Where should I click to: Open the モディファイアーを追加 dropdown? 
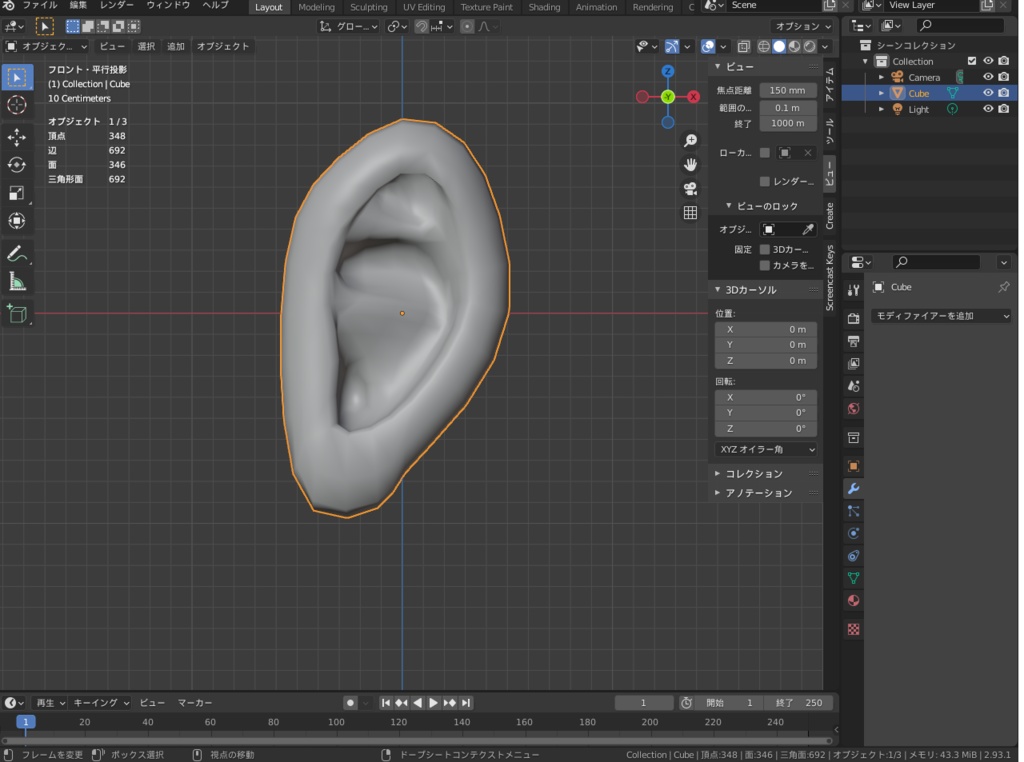(941, 316)
